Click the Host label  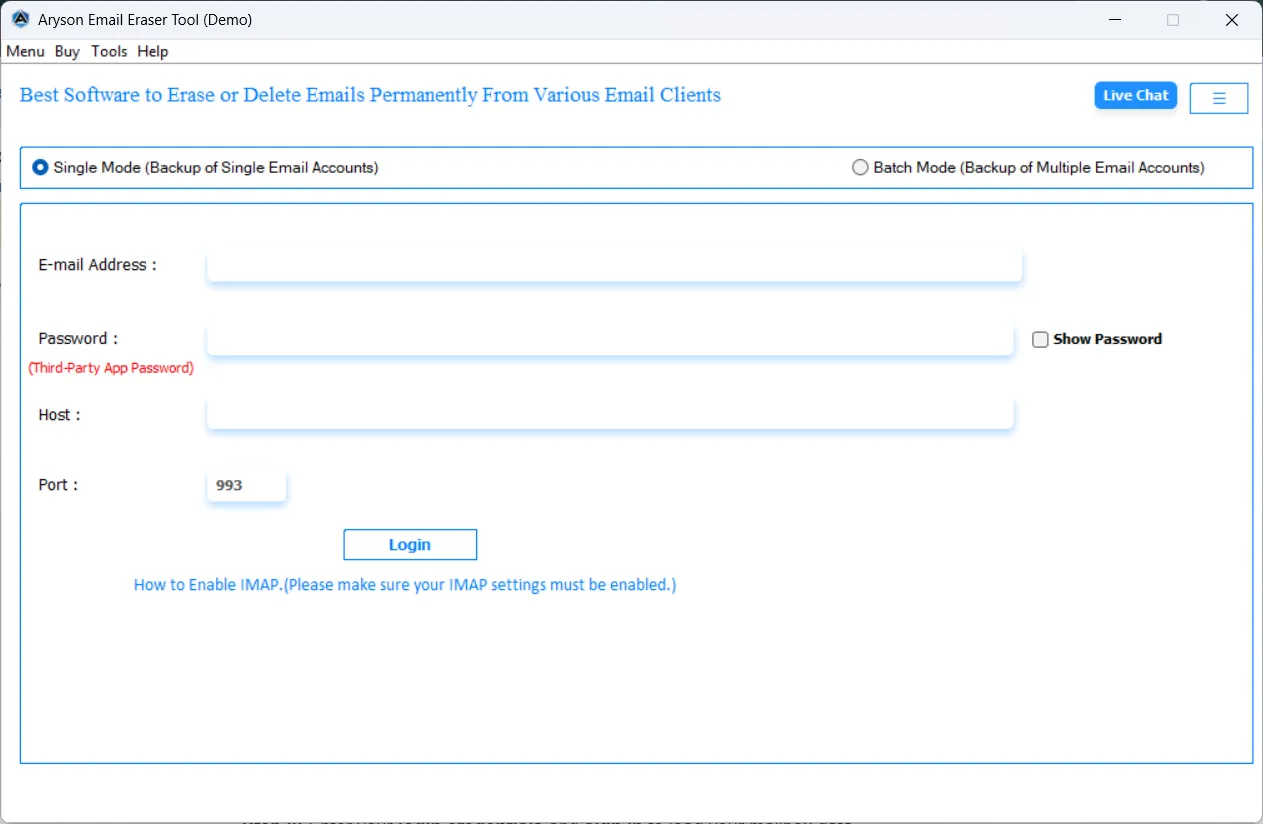point(59,415)
